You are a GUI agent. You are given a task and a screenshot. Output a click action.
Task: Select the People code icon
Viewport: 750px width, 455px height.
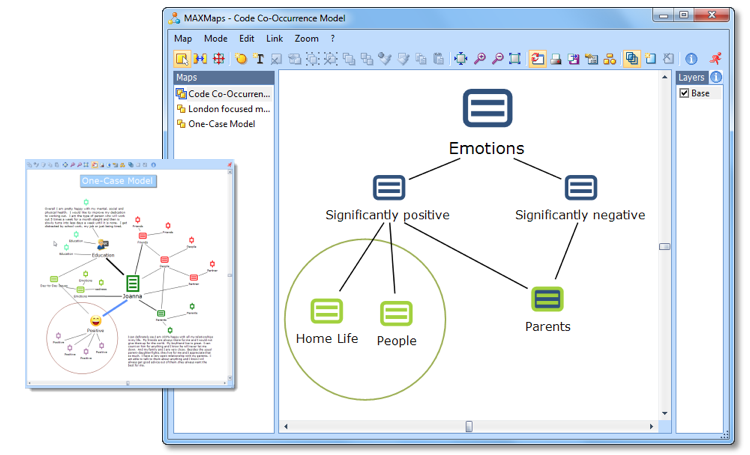[x=396, y=313]
